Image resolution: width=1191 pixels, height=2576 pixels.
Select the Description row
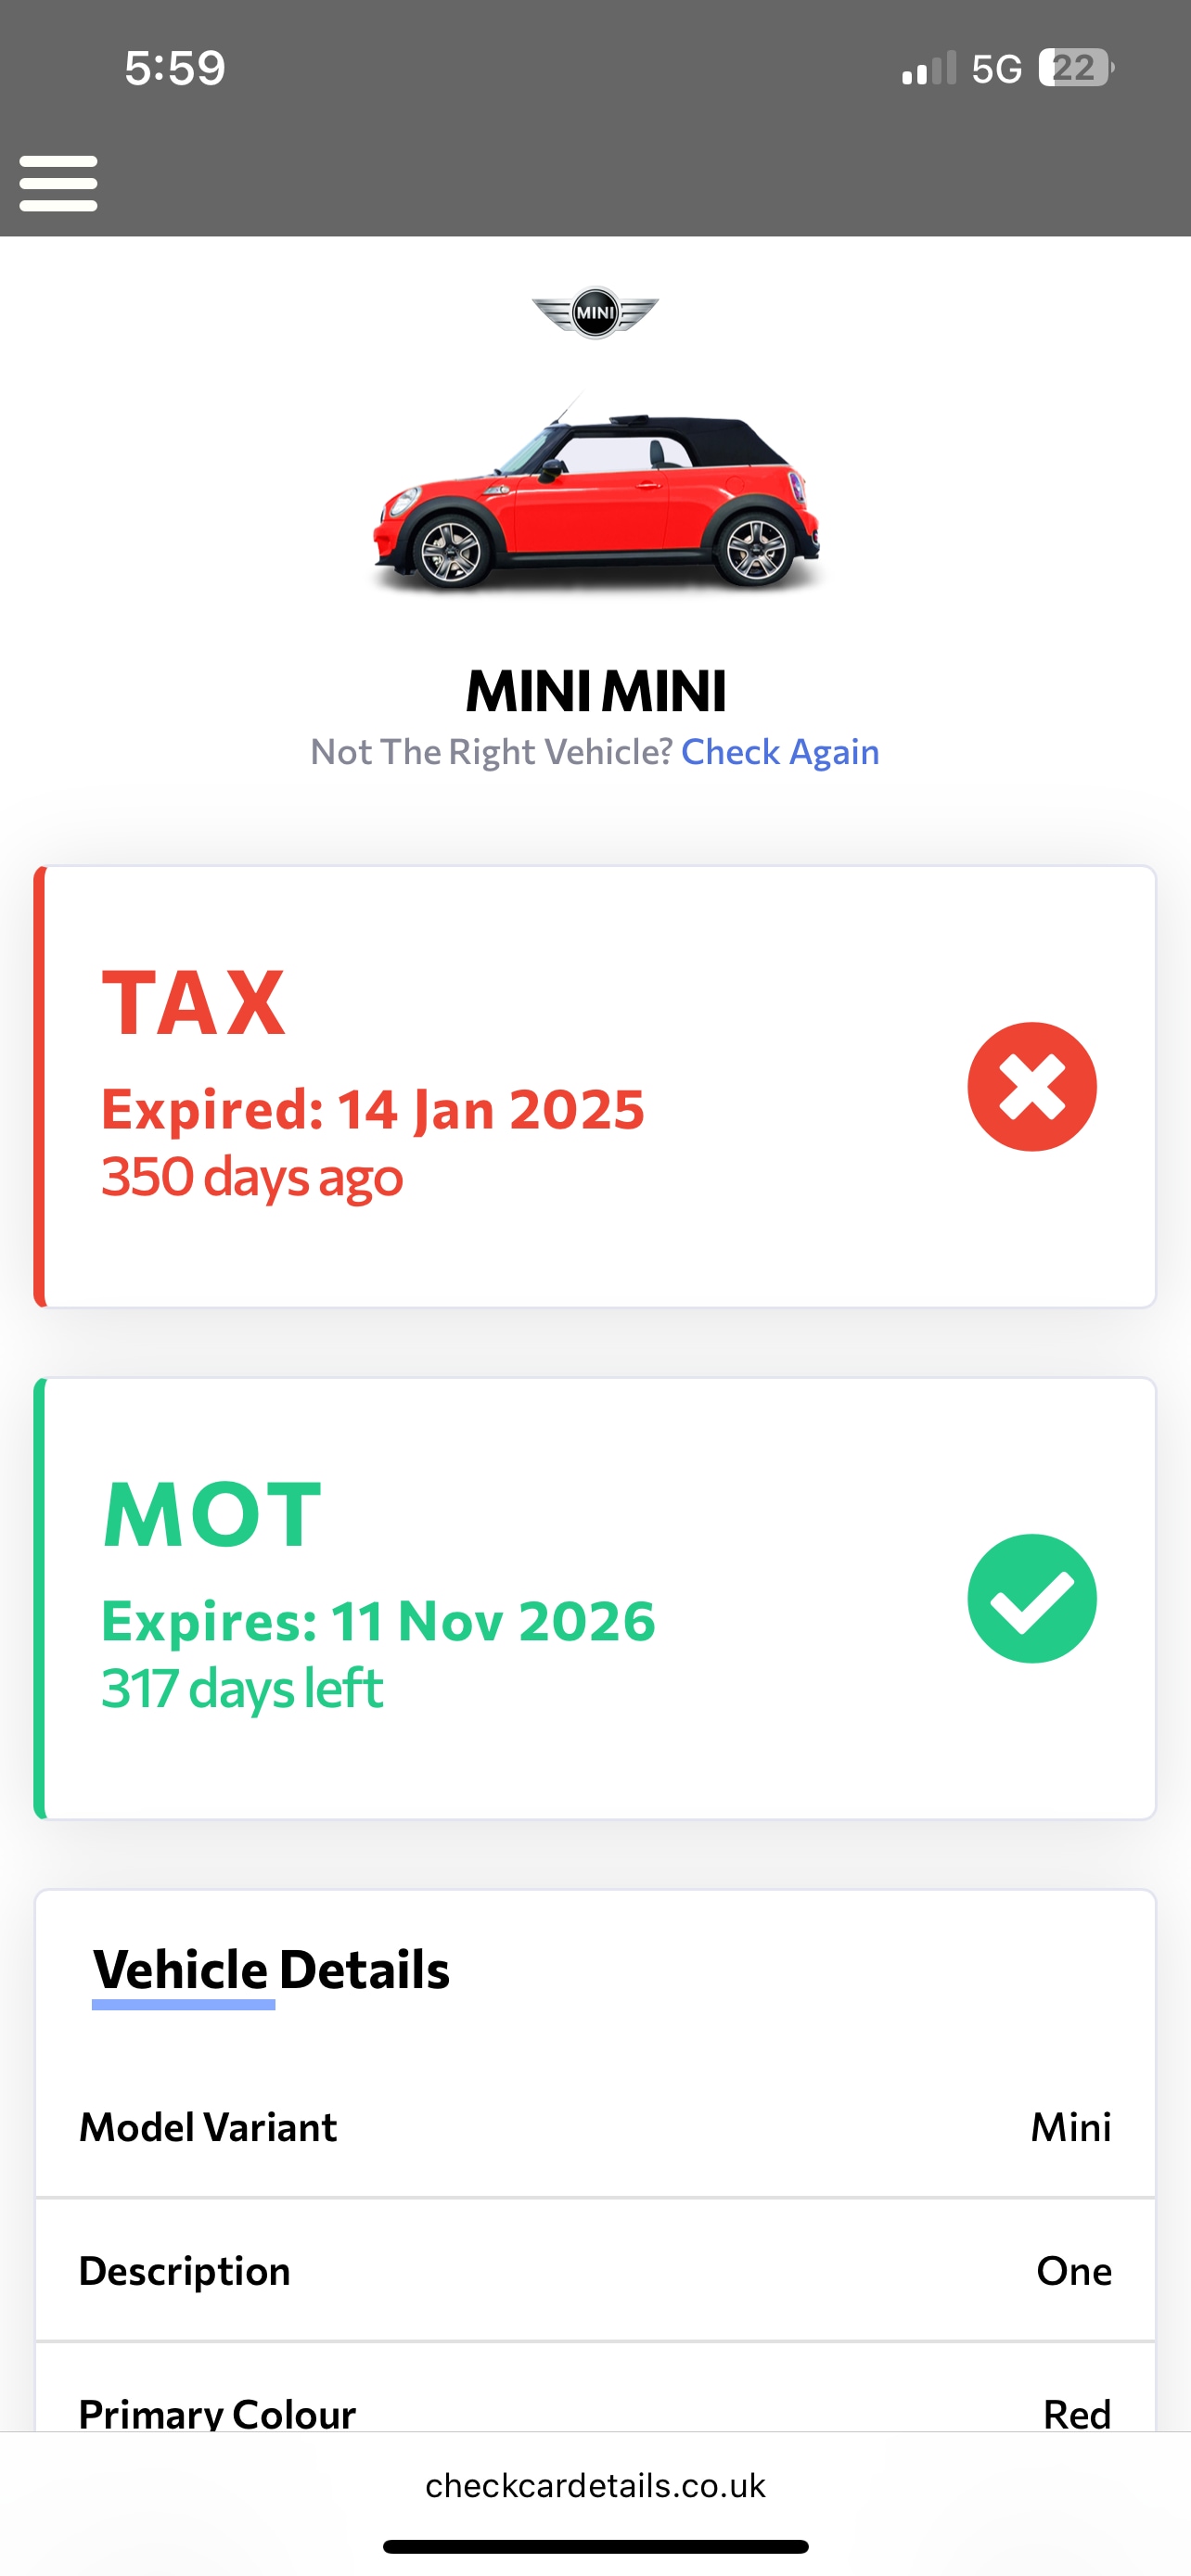click(595, 2271)
